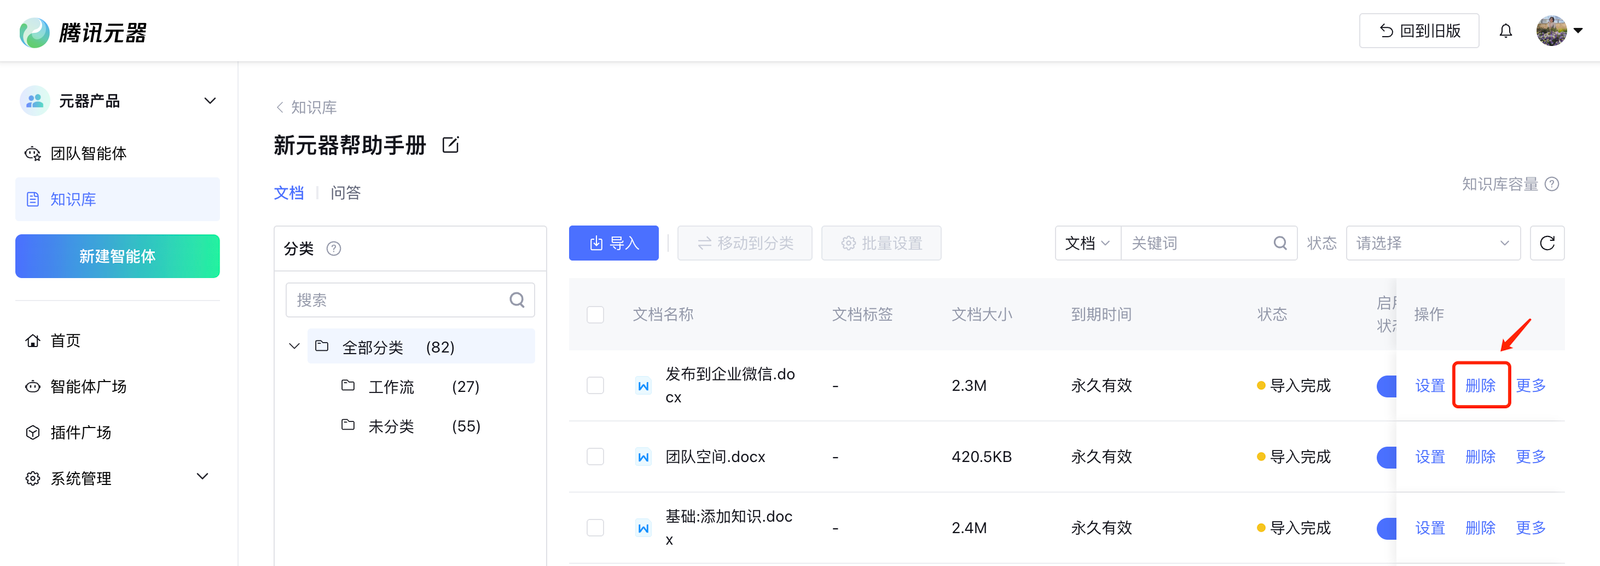Viewport: 1600px width, 566px height.
Task: Collapse the 全部分类 tree node
Action: click(294, 347)
